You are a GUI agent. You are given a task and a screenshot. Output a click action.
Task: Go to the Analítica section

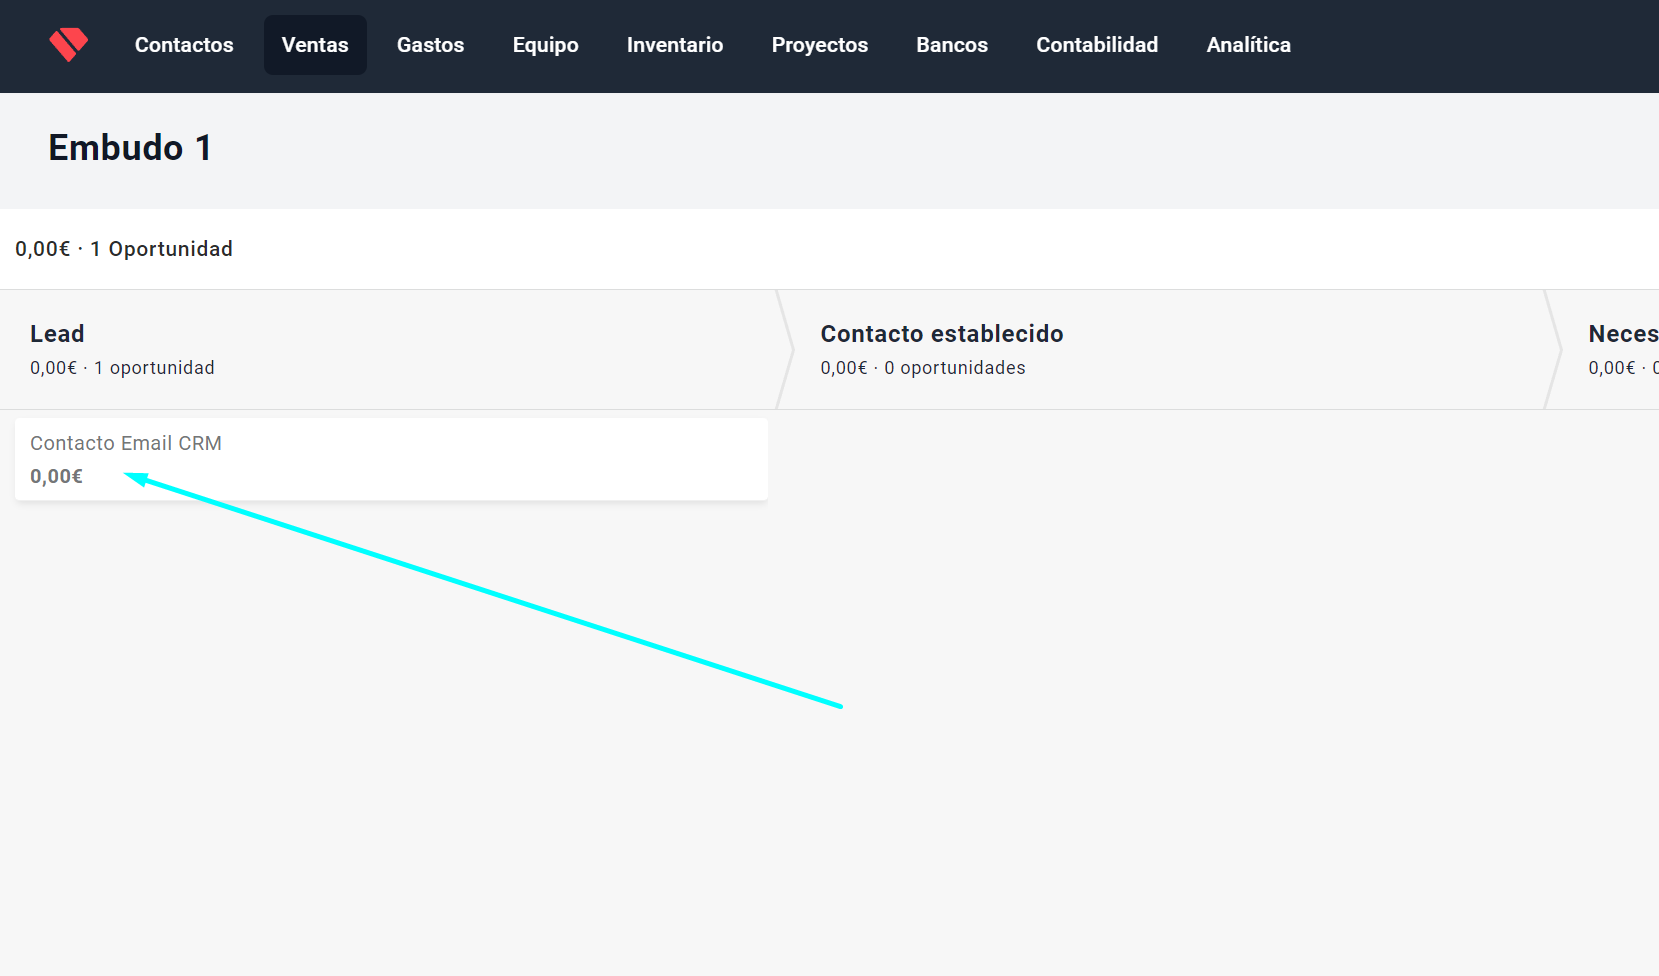1248,45
